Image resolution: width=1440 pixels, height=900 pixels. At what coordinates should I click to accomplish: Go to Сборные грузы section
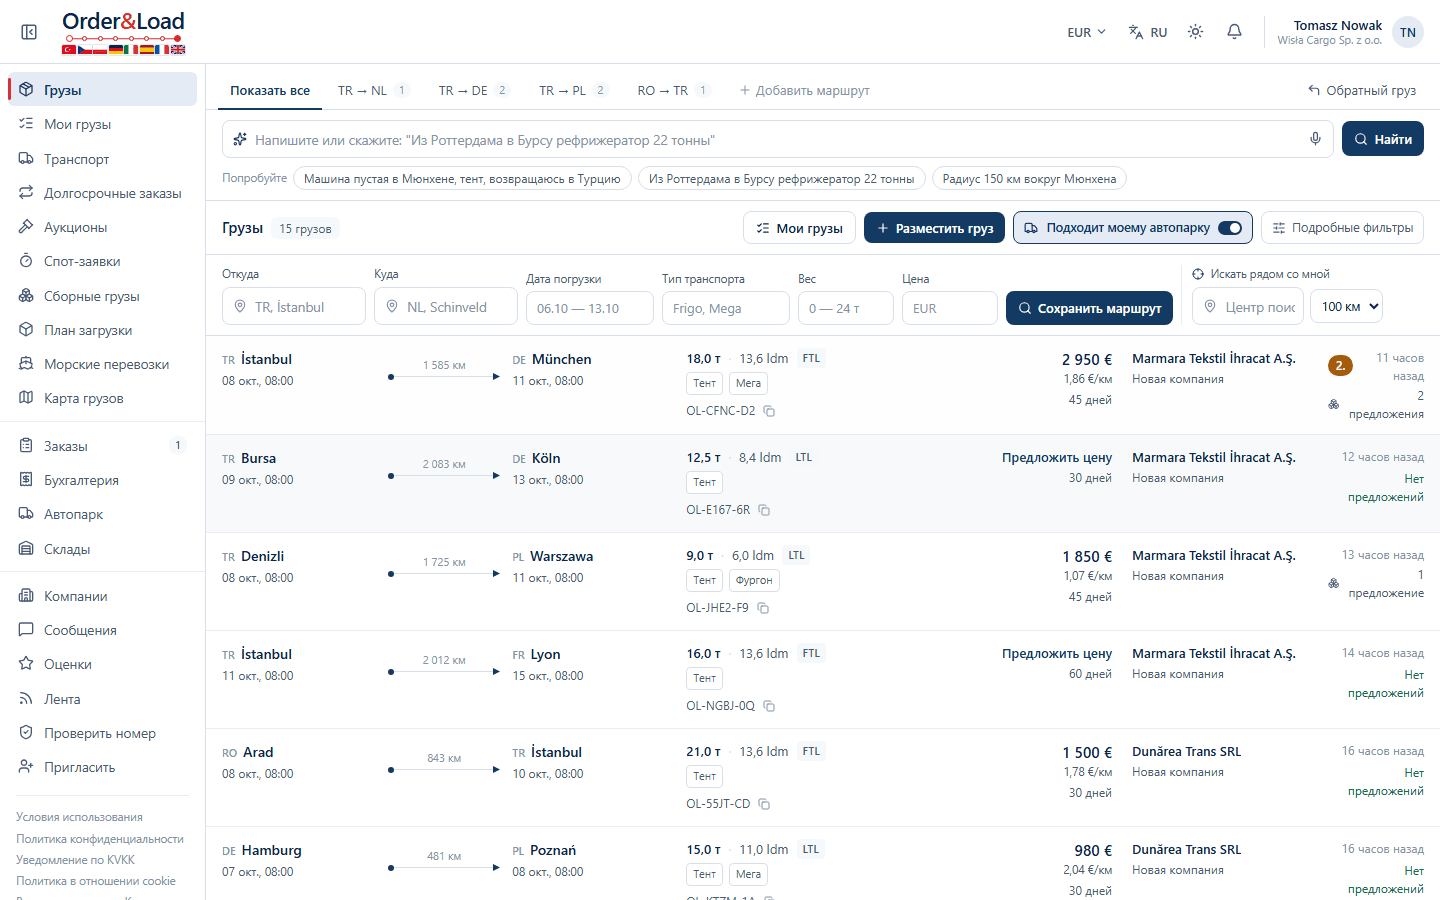pyautogui.click(x=102, y=296)
